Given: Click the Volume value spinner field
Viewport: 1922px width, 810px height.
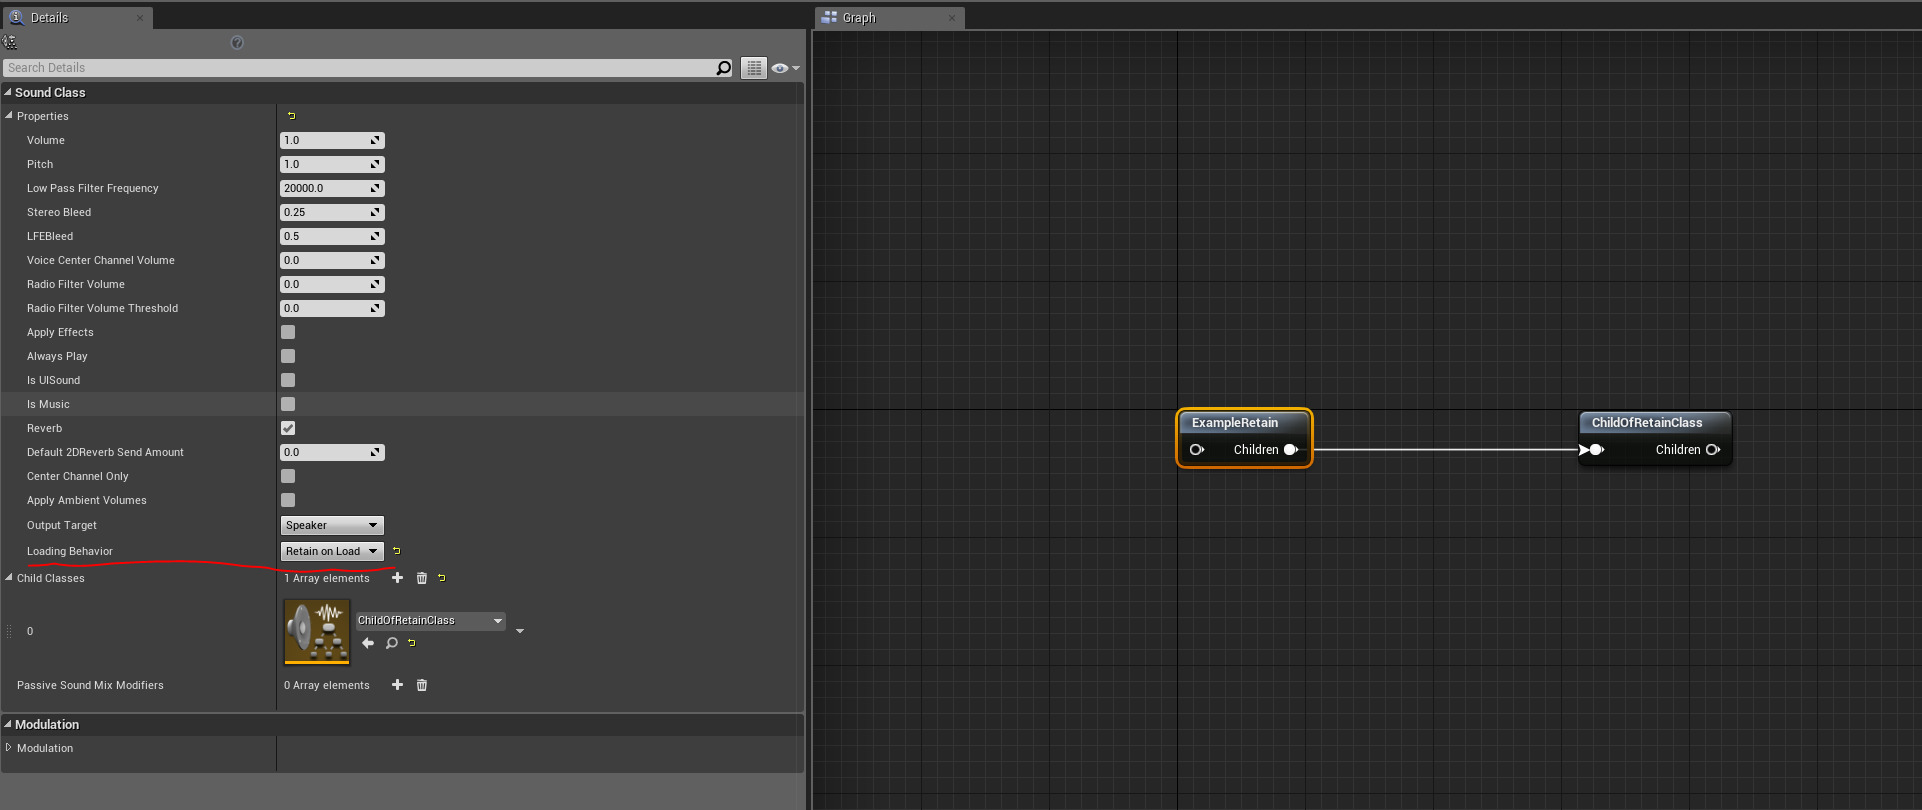Looking at the screenshot, I should point(325,140).
